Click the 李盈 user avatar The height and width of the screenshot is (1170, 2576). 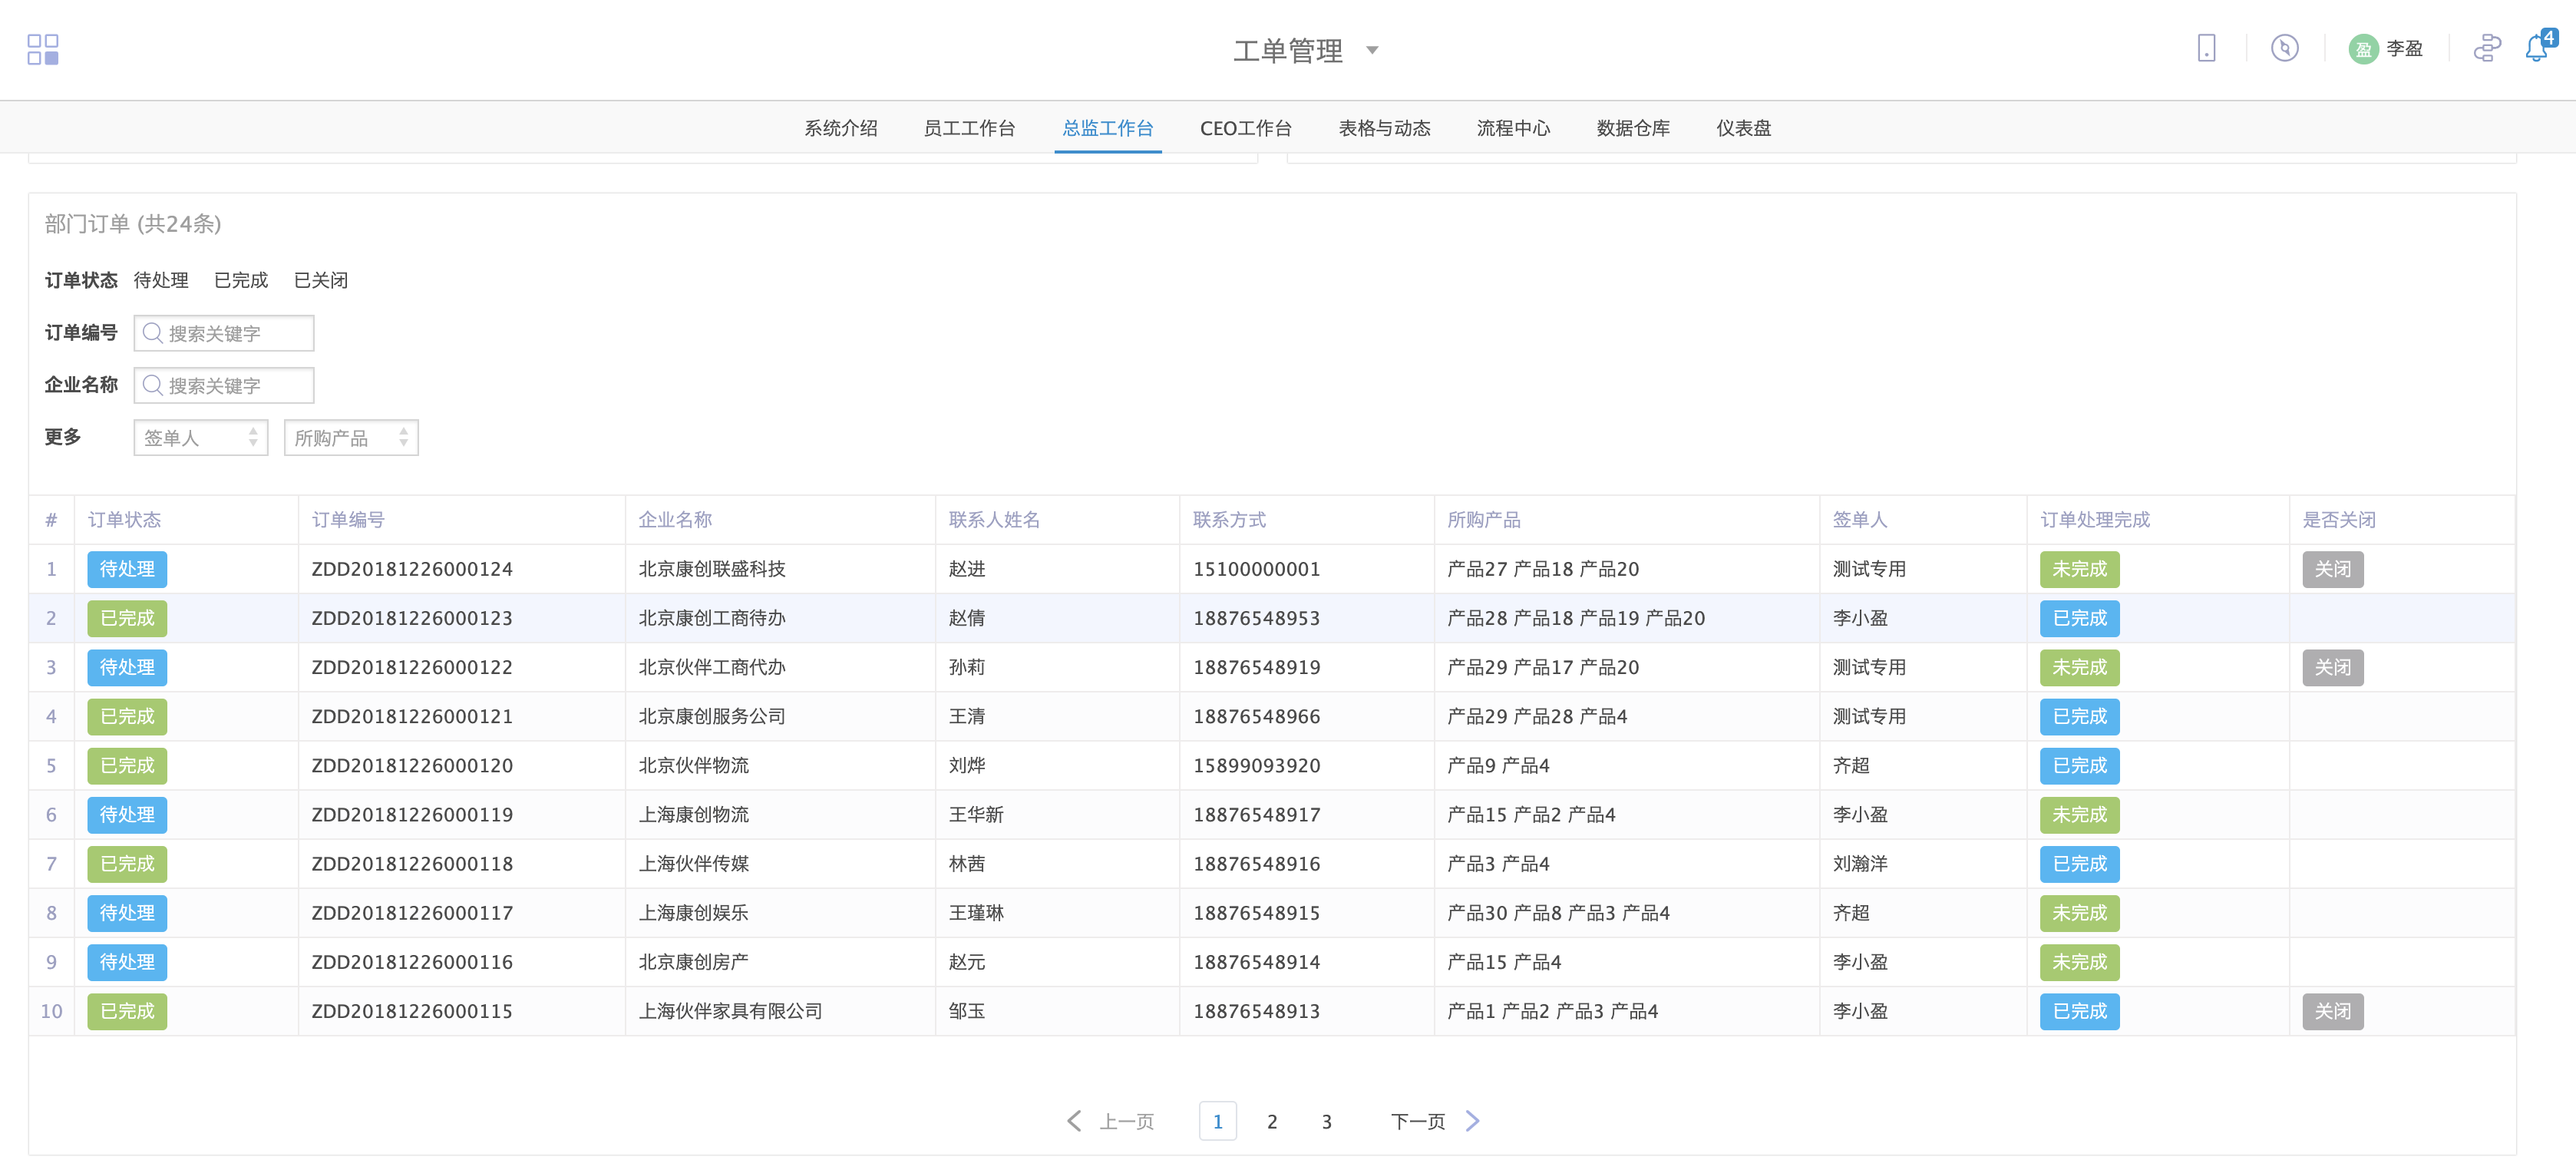(2363, 49)
